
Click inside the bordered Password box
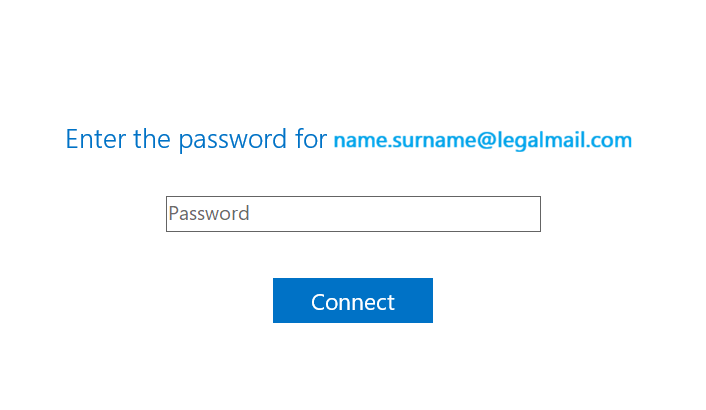pyautogui.click(x=353, y=214)
